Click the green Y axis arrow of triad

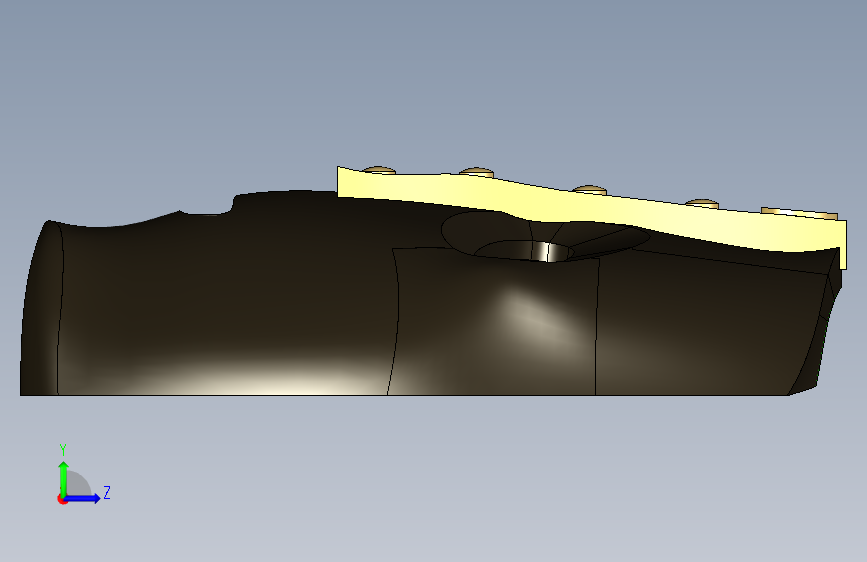pos(64,477)
